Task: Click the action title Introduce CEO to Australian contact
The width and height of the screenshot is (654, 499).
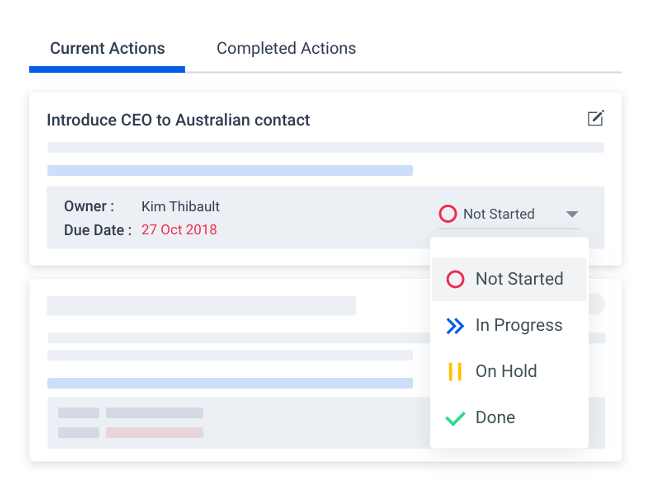Action: (178, 120)
